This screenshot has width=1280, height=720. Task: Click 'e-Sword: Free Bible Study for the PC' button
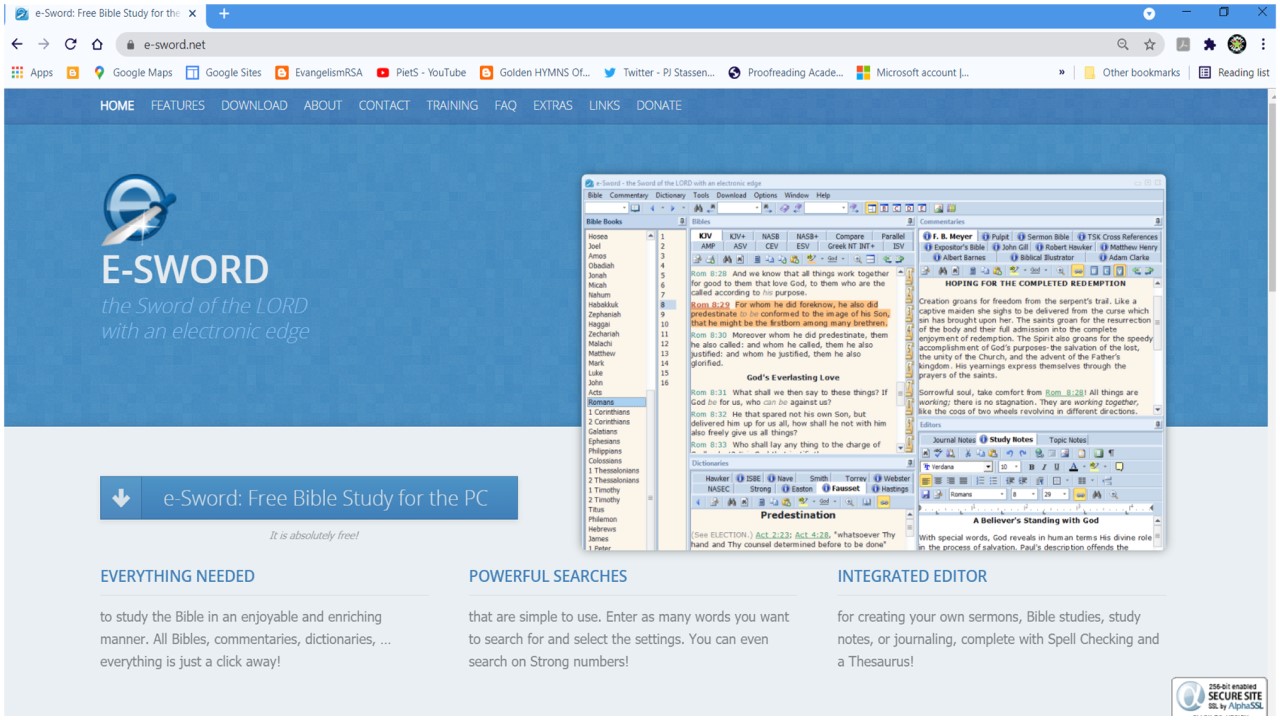309,498
